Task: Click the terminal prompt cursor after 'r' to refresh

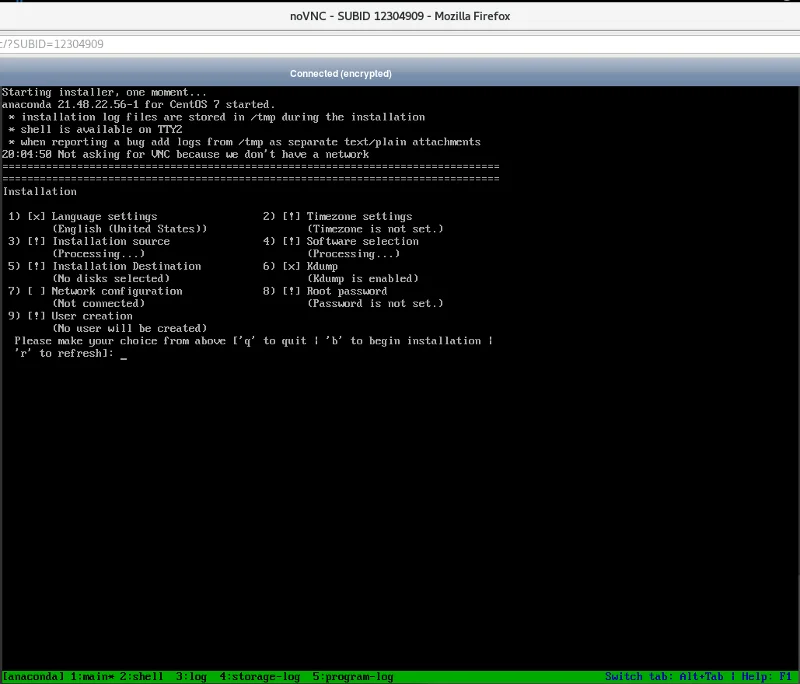Action: click(x=123, y=354)
